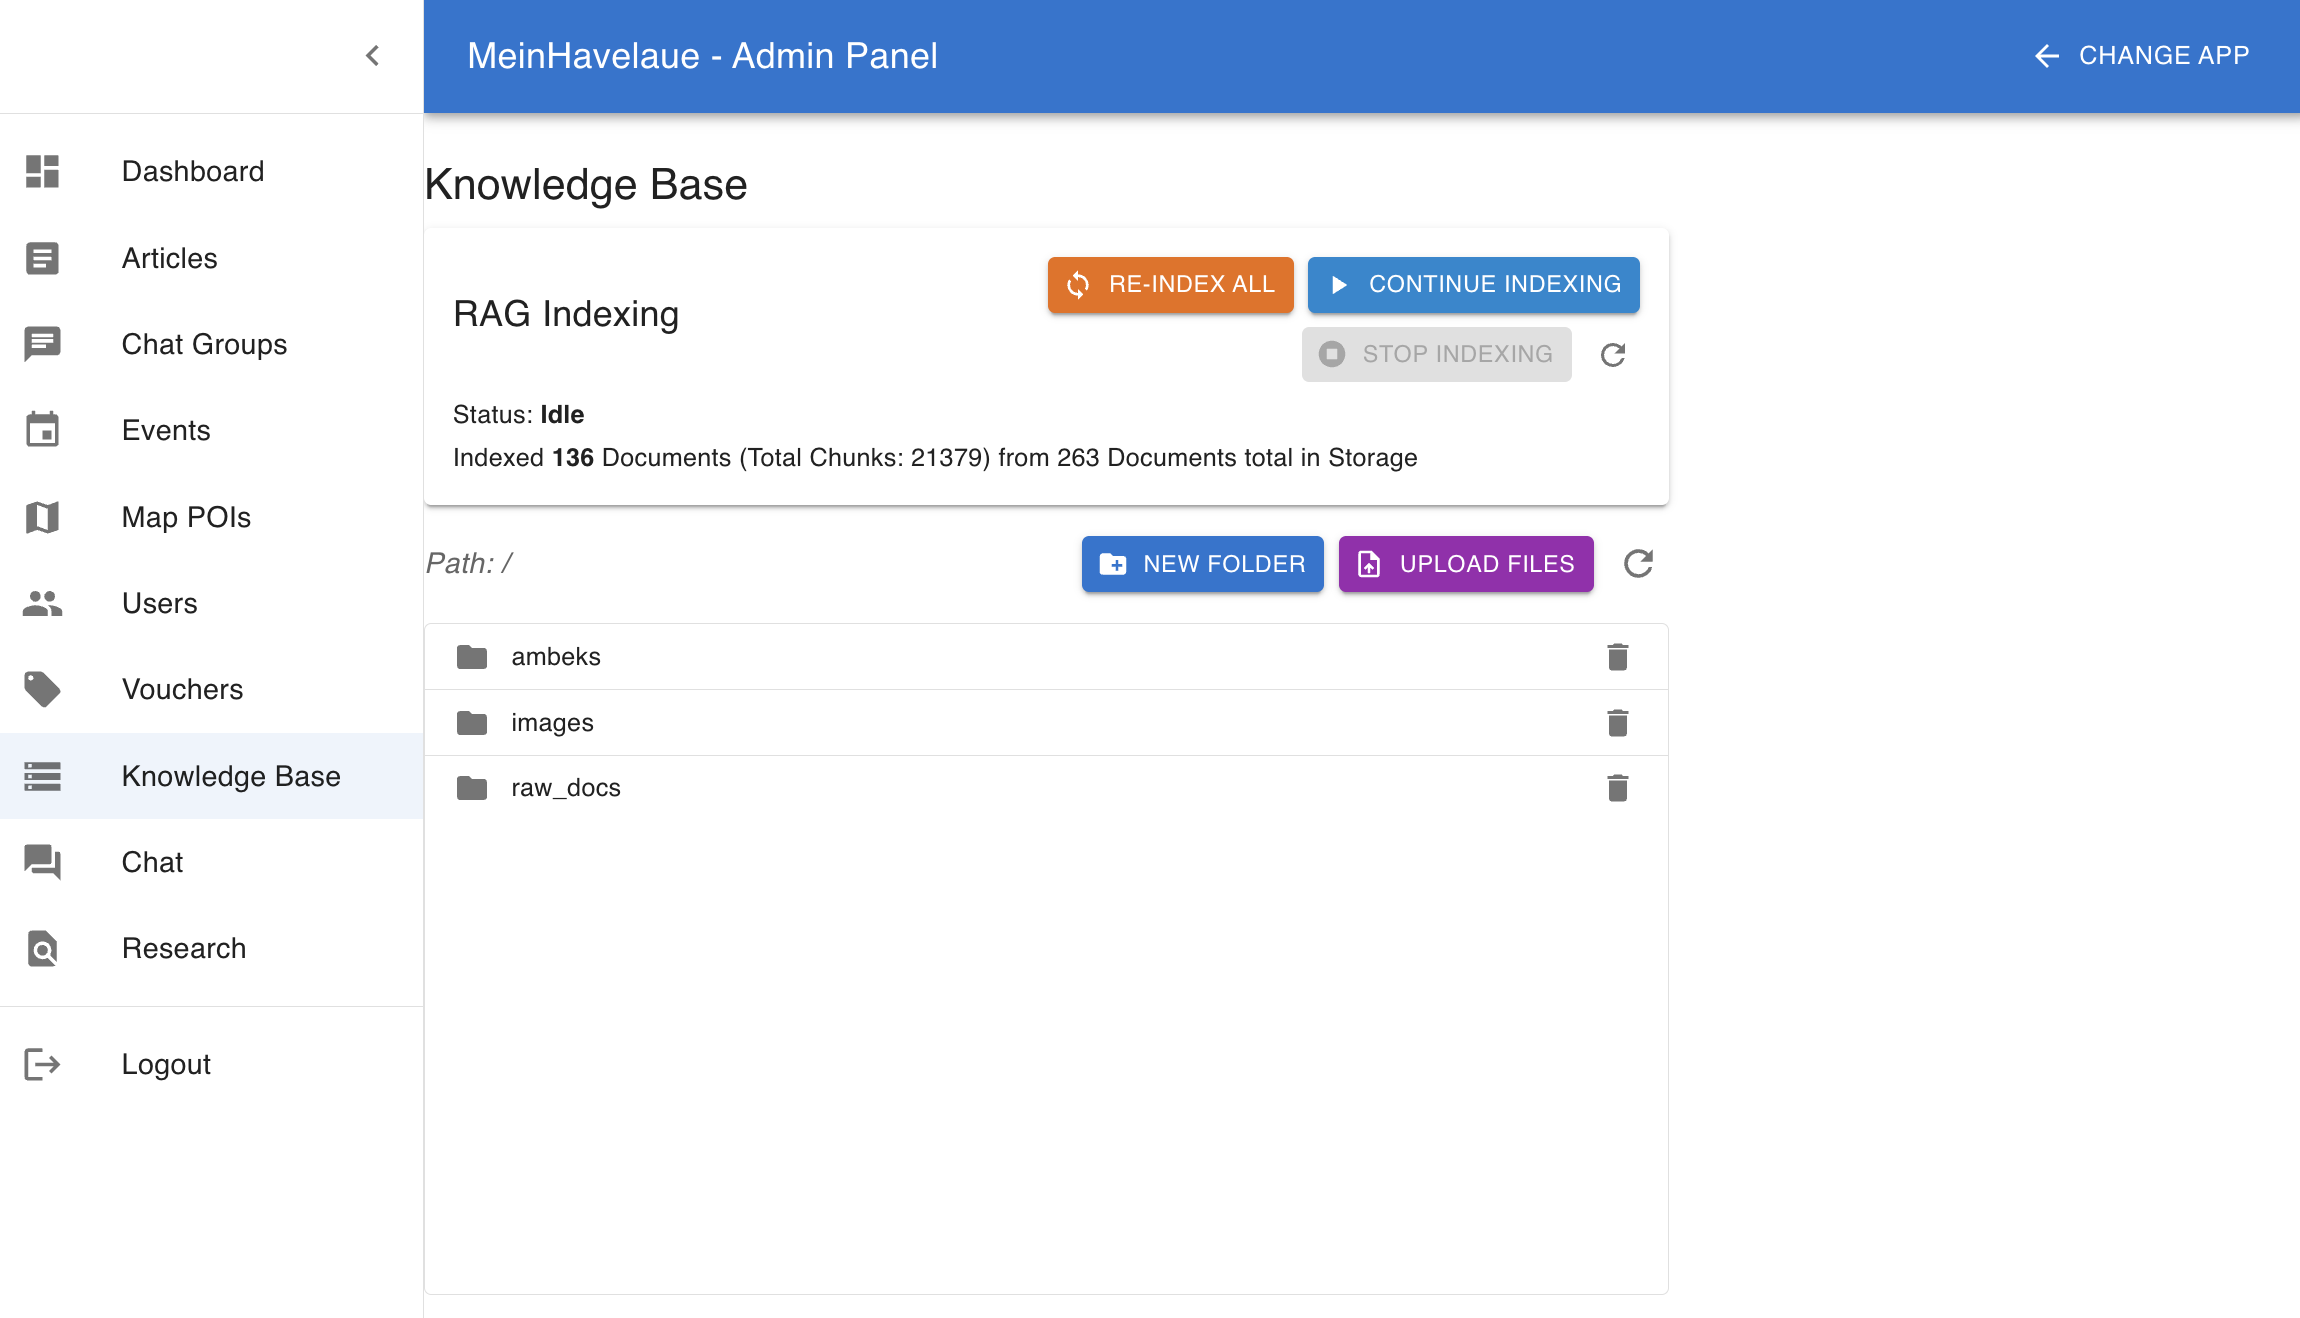Click the RE-INDEX ALL button
Screen dimensions: 2300x1318
tap(1170, 284)
